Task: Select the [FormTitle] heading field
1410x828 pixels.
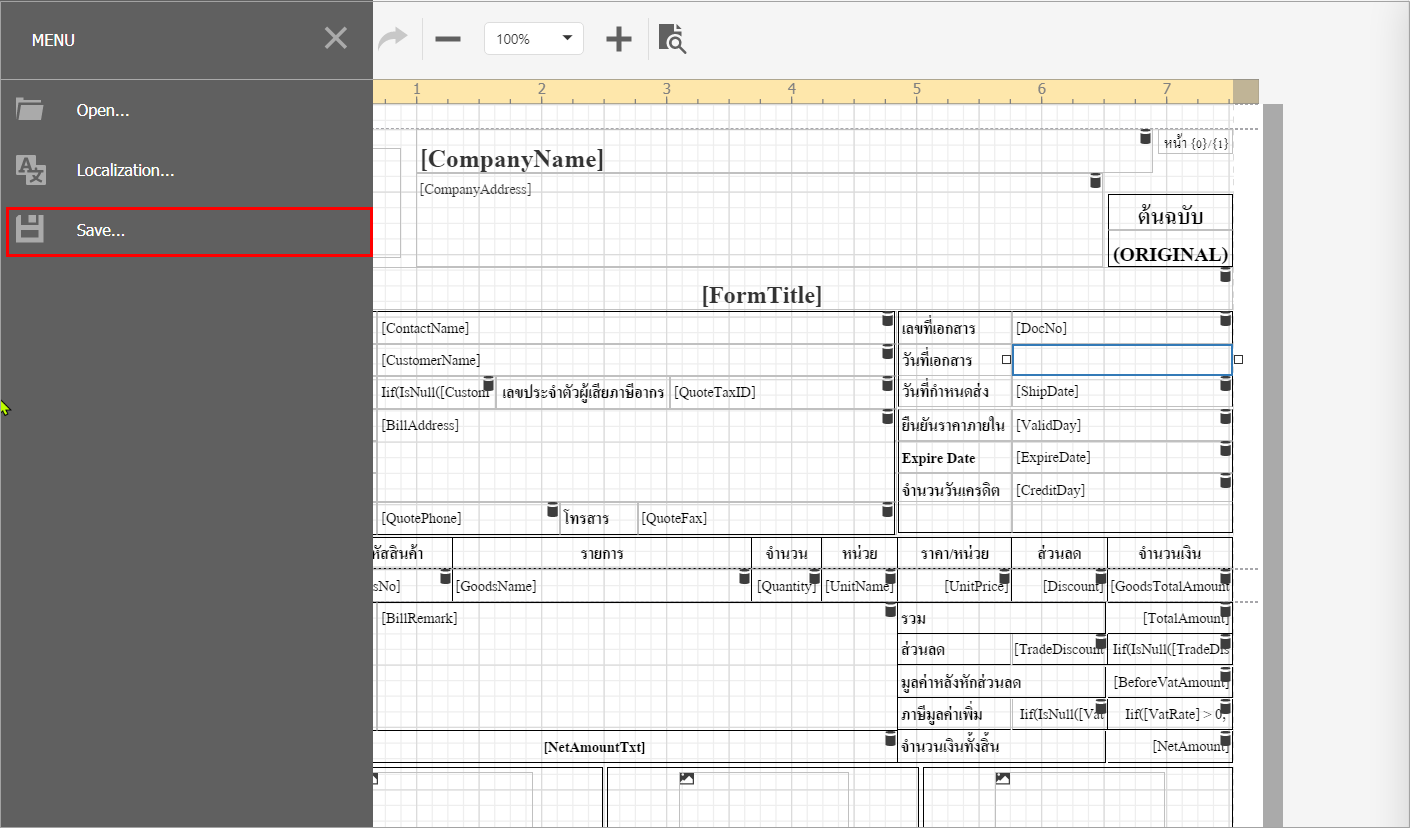Action: pos(761,295)
